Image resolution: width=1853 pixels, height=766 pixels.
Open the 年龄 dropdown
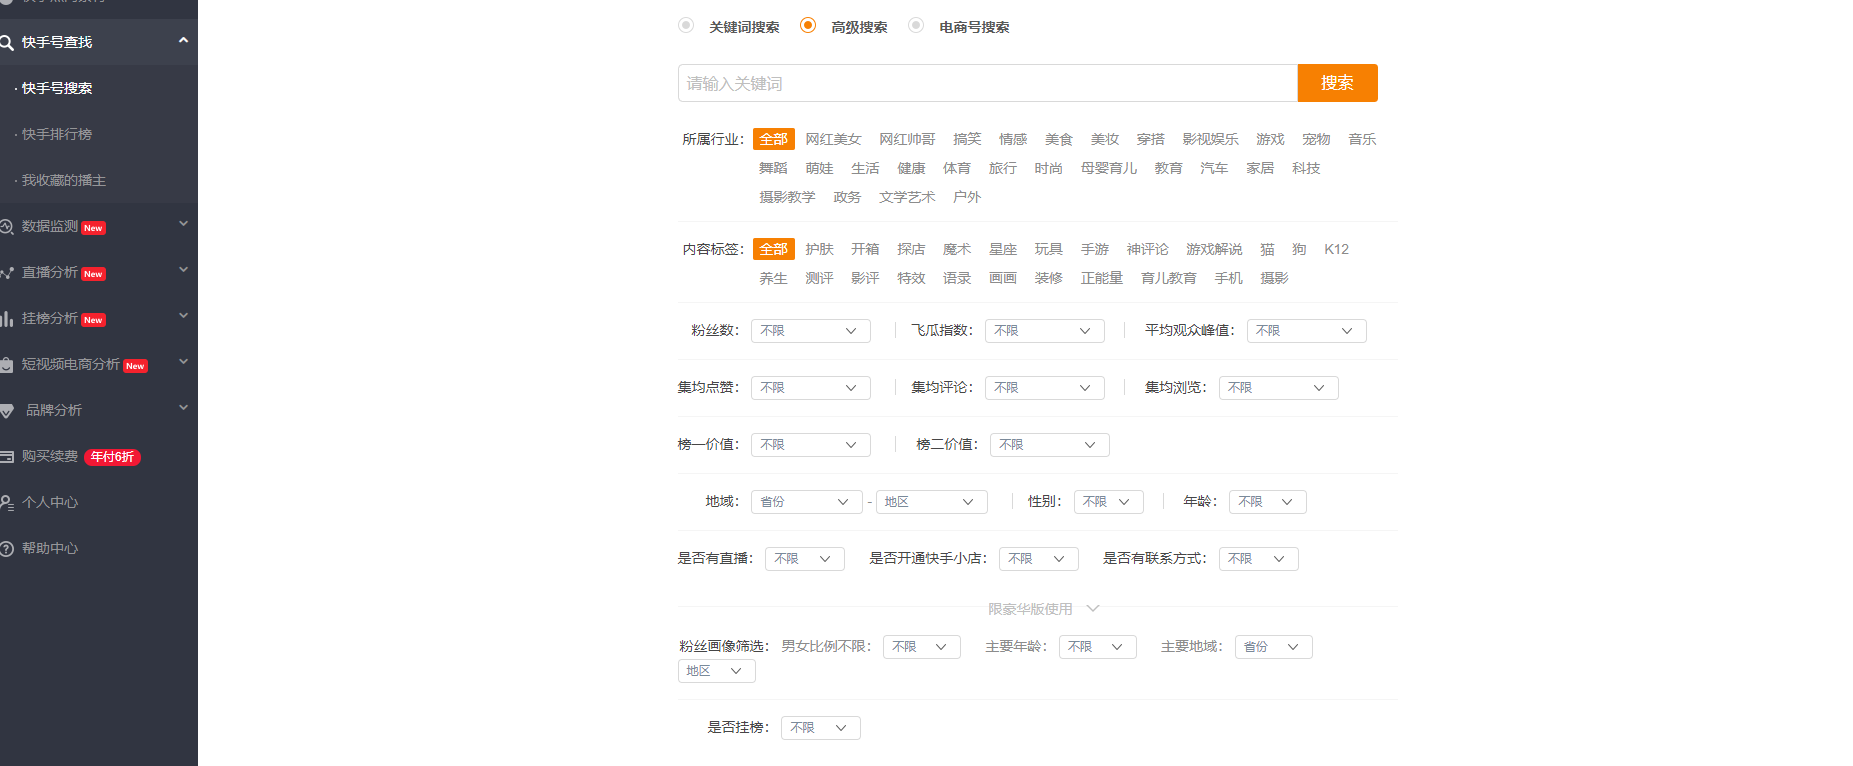click(1268, 502)
